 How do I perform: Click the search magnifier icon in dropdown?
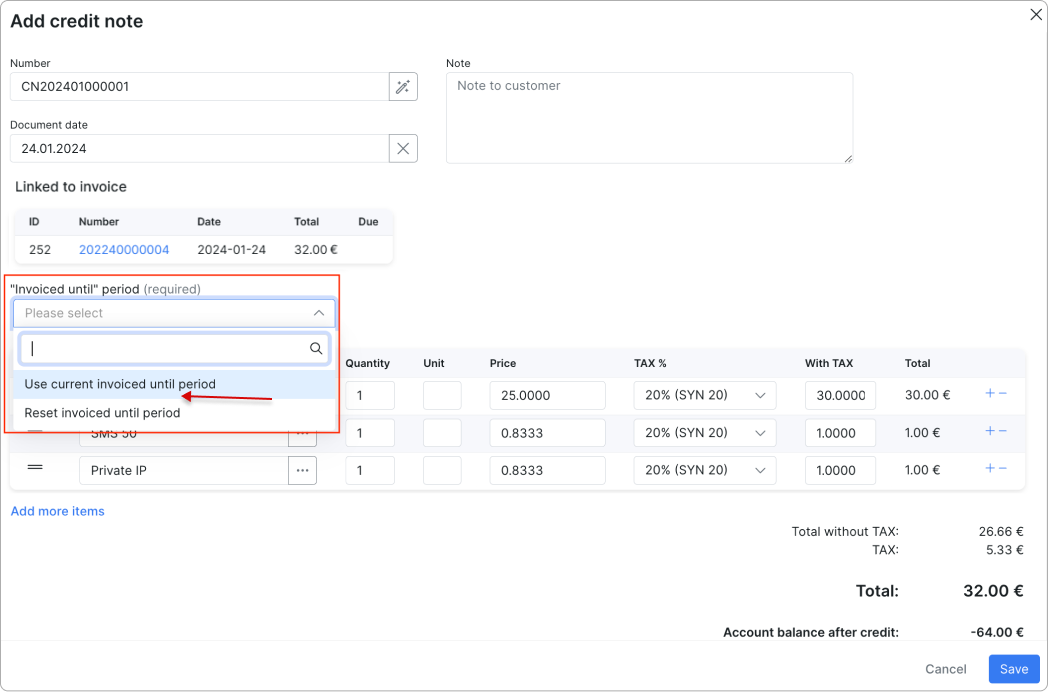(x=316, y=348)
